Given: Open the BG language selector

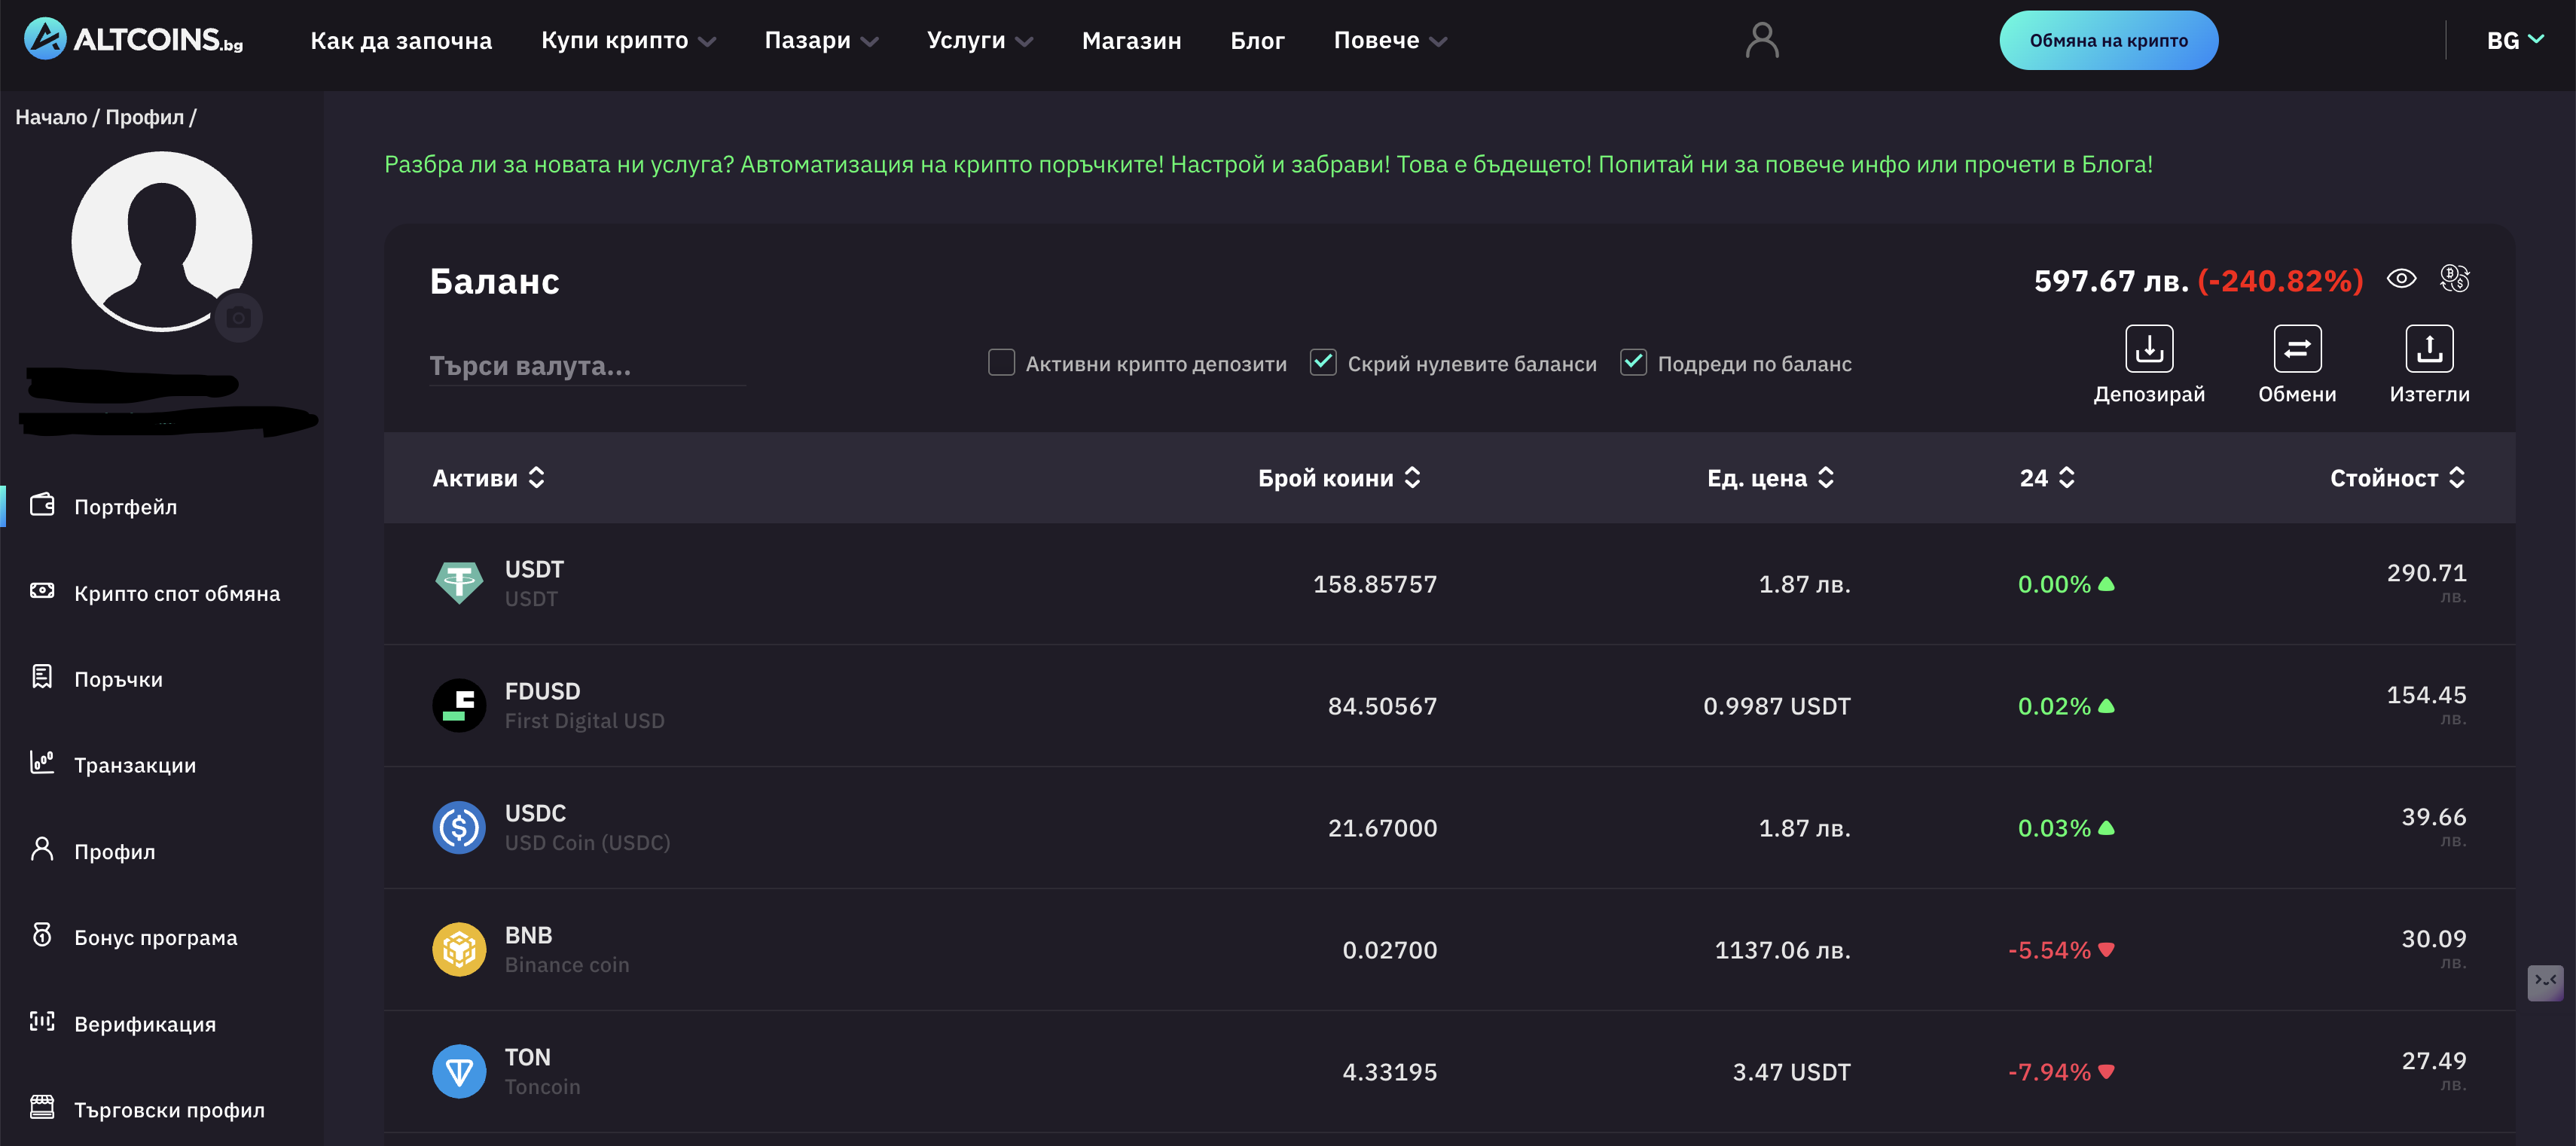Looking at the screenshot, I should 2515,41.
